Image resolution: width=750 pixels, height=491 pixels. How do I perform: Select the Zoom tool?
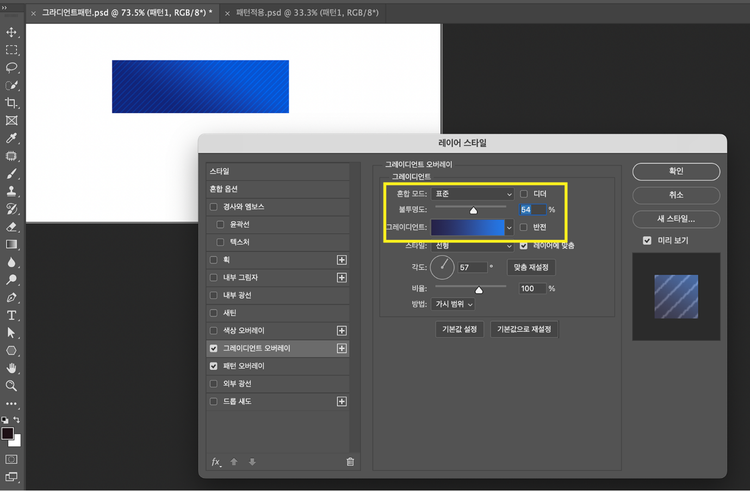click(x=11, y=386)
